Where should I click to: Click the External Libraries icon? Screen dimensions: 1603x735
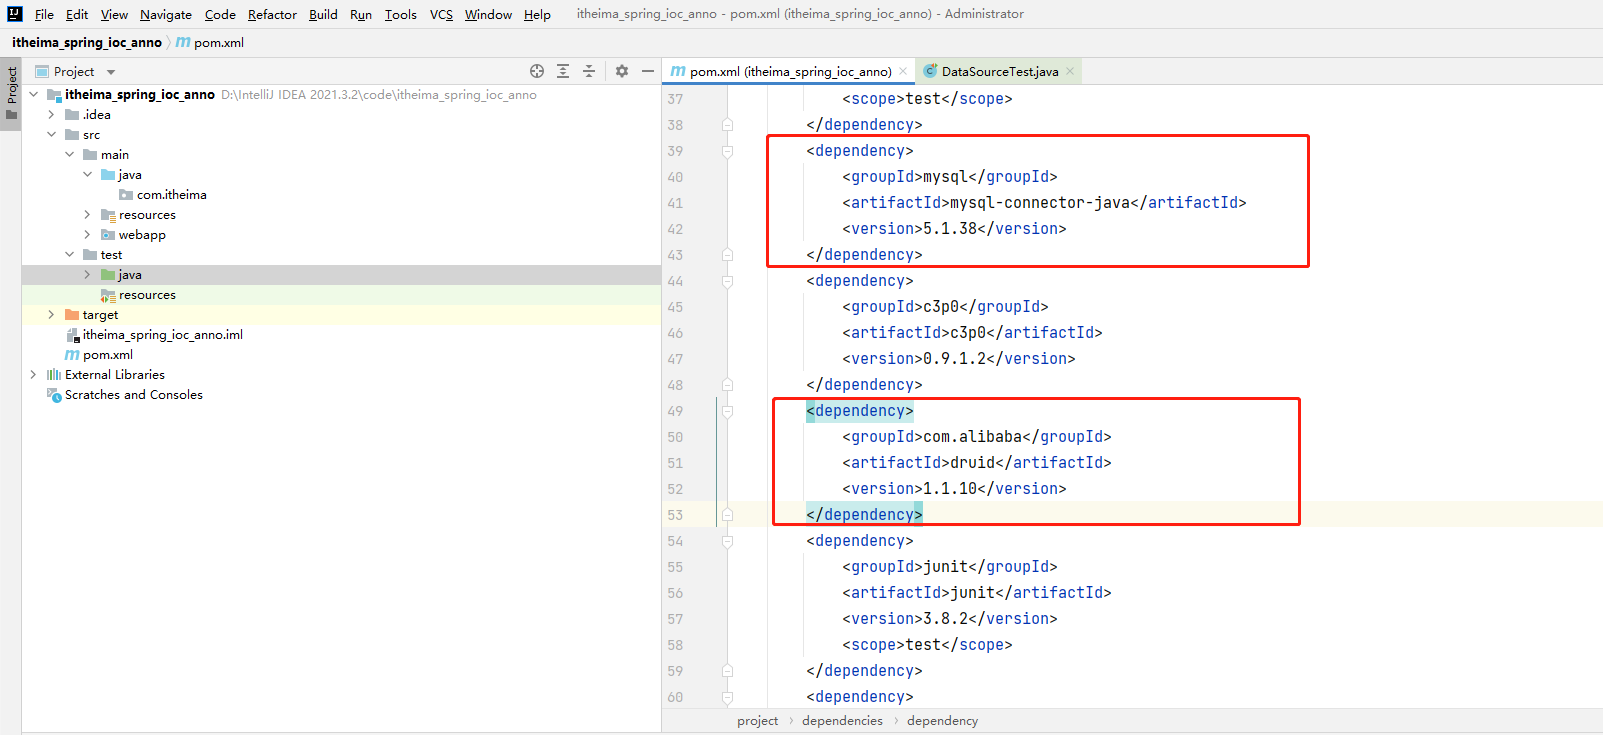(x=54, y=375)
